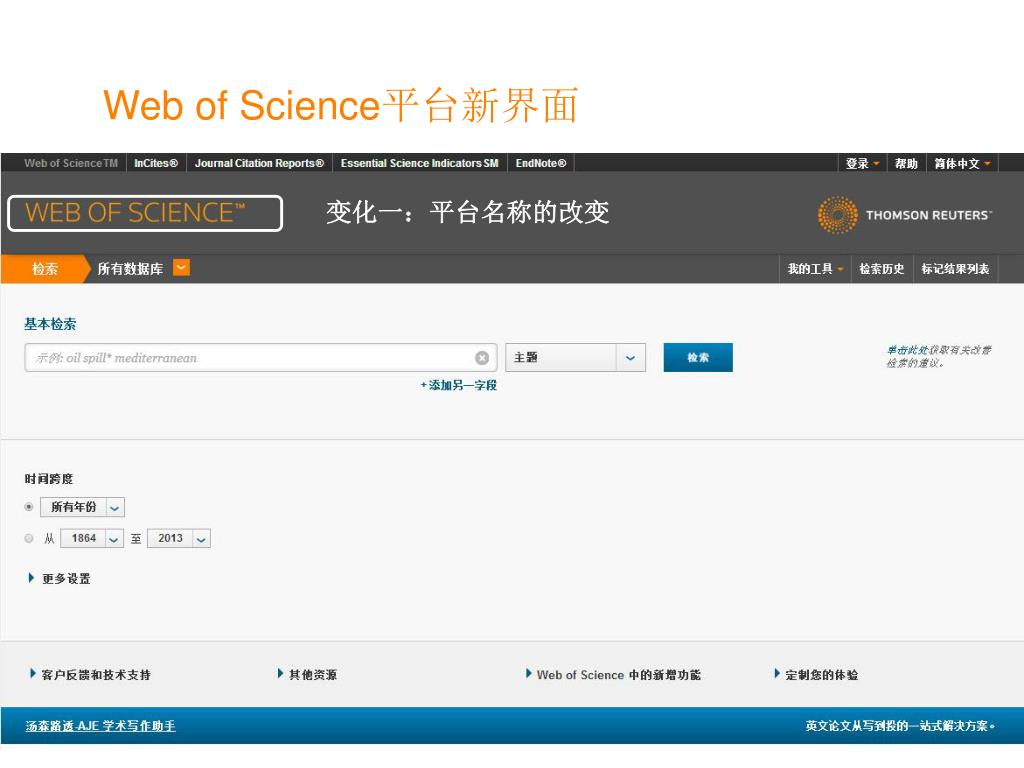Open the 登录 login menu
Viewport: 1024px width, 768px height.
point(862,163)
